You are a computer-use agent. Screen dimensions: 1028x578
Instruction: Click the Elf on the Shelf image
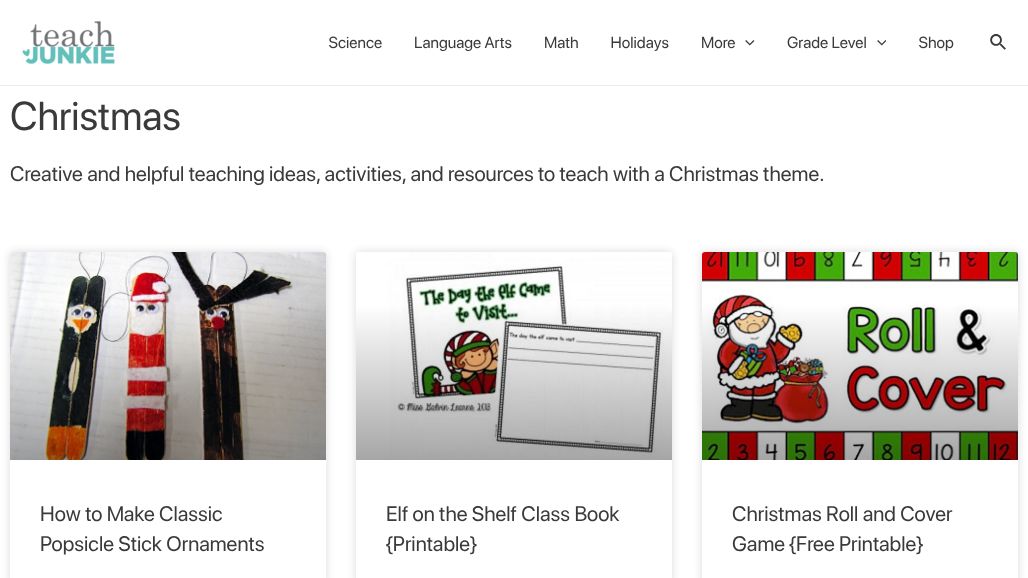[x=514, y=356]
